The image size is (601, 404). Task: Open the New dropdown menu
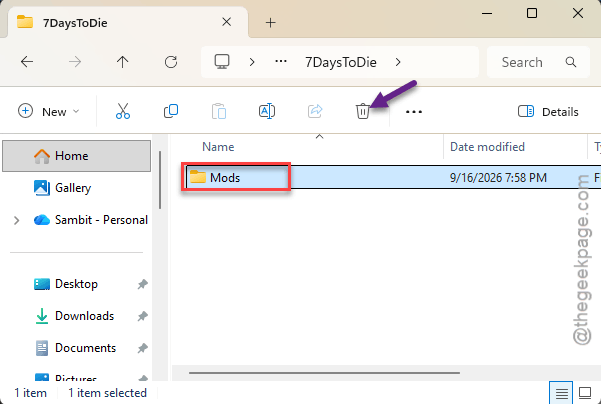tap(49, 112)
